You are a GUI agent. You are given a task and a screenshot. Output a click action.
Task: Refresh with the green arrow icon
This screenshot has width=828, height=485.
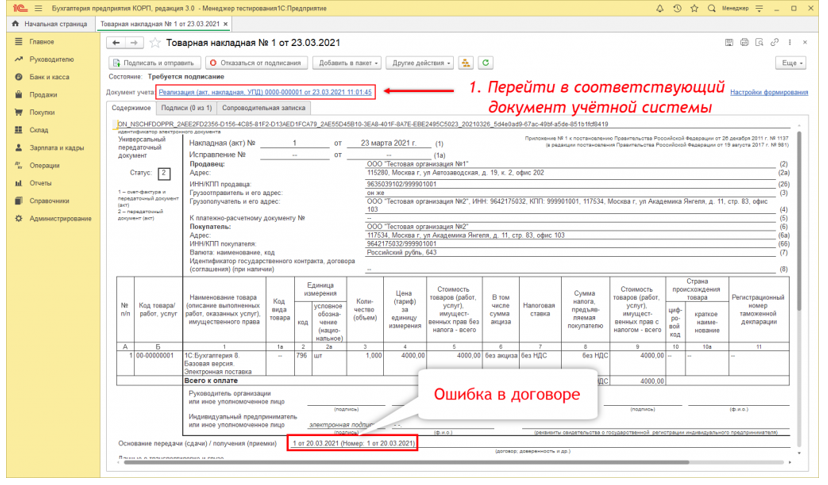tap(485, 63)
